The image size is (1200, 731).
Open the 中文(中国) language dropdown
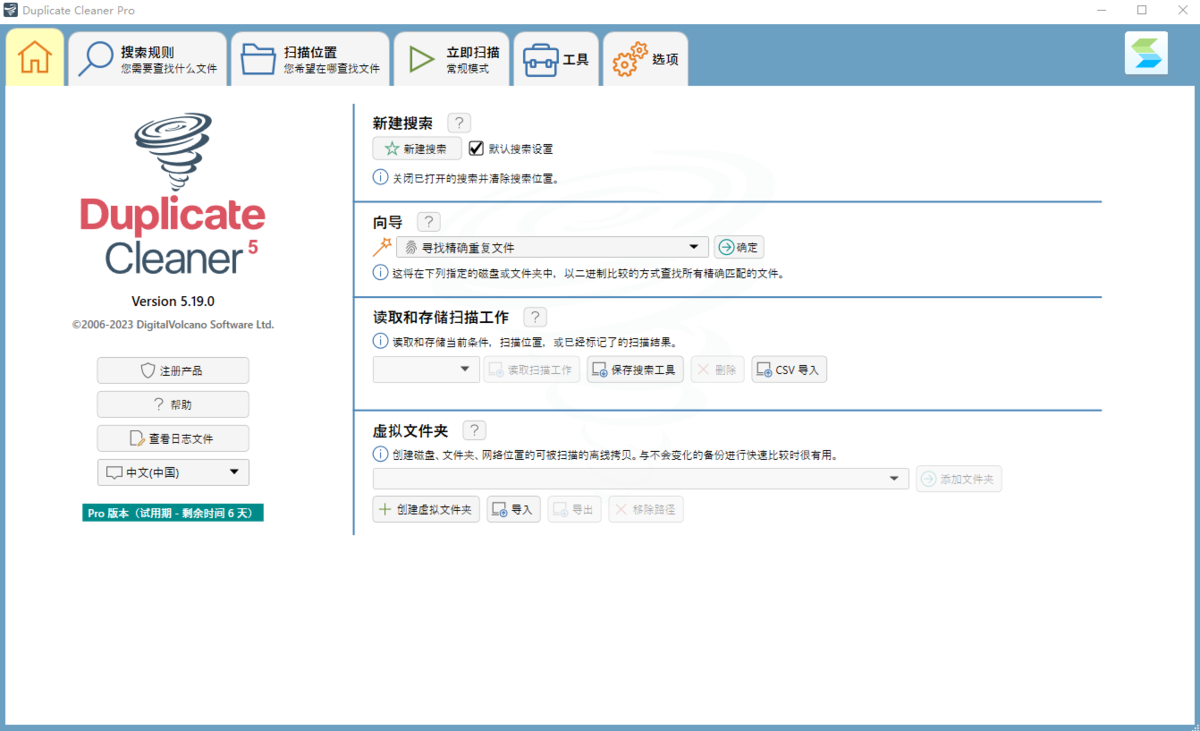pyautogui.click(x=173, y=472)
